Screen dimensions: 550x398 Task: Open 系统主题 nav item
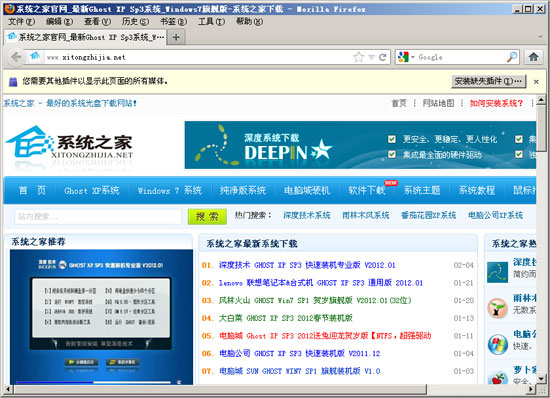coord(422,190)
